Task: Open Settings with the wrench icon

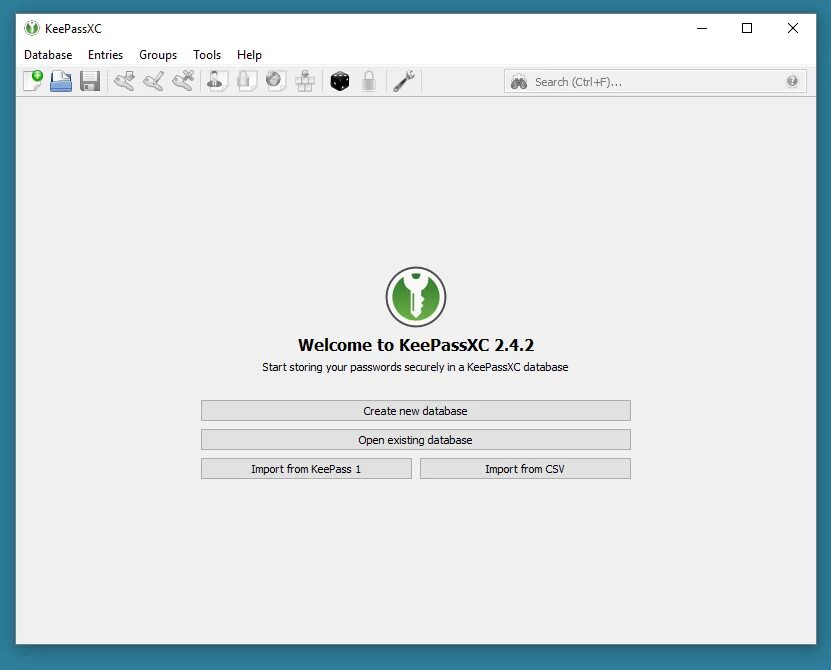Action: click(404, 81)
